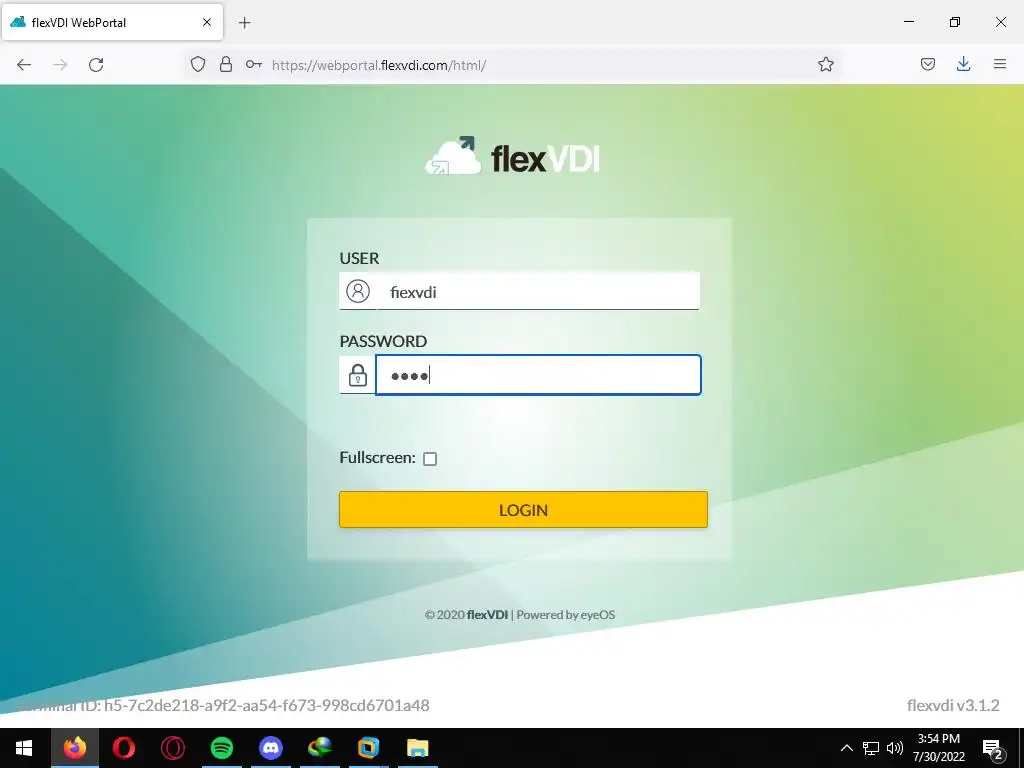Image resolution: width=1024 pixels, height=768 pixels.
Task: Open Firefox from the taskbar
Action: 74,748
